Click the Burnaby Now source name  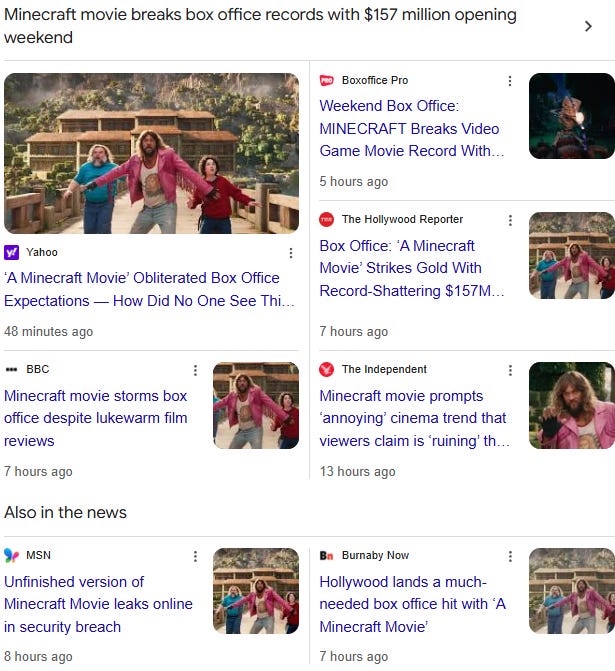pos(375,555)
